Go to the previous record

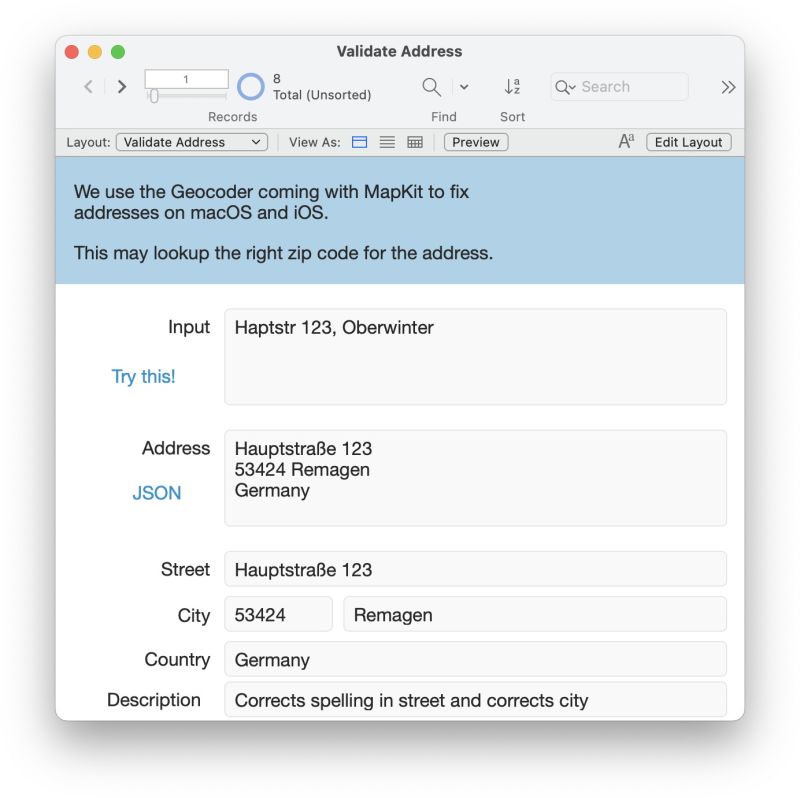[x=87, y=86]
